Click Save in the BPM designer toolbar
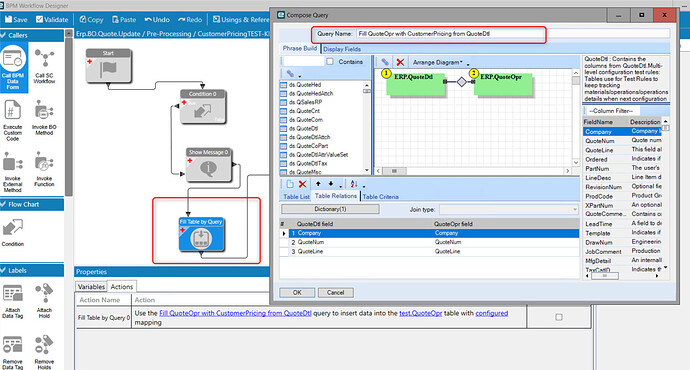The width and height of the screenshot is (690, 370). (x=16, y=19)
